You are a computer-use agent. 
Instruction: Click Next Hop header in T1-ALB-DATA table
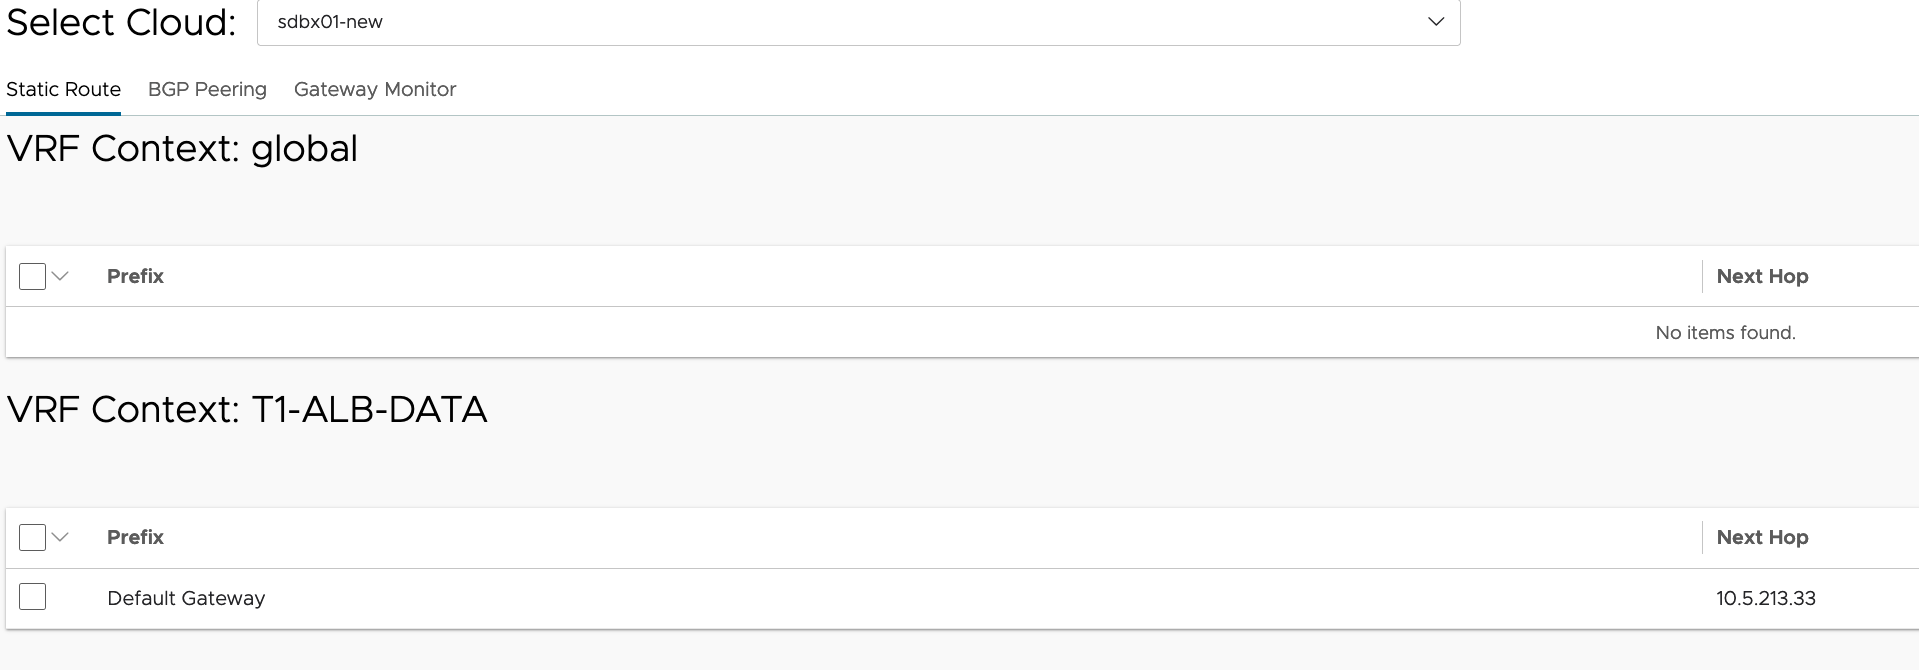point(1762,537)
